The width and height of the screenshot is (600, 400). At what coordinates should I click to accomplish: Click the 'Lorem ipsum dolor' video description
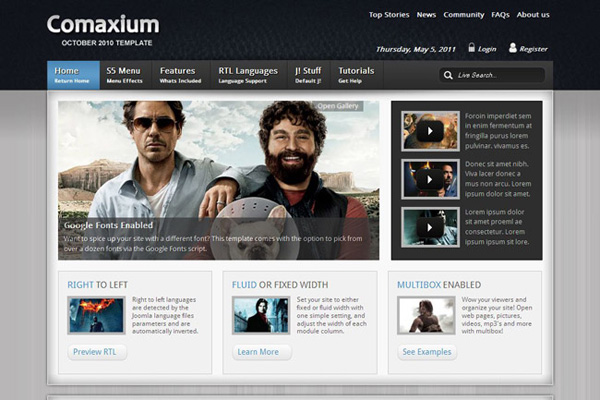[497, 227]
